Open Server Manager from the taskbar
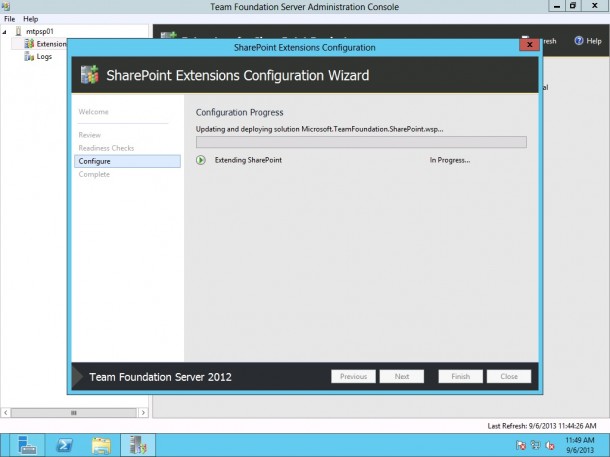610x457 pixels. [x=27, y=445]
